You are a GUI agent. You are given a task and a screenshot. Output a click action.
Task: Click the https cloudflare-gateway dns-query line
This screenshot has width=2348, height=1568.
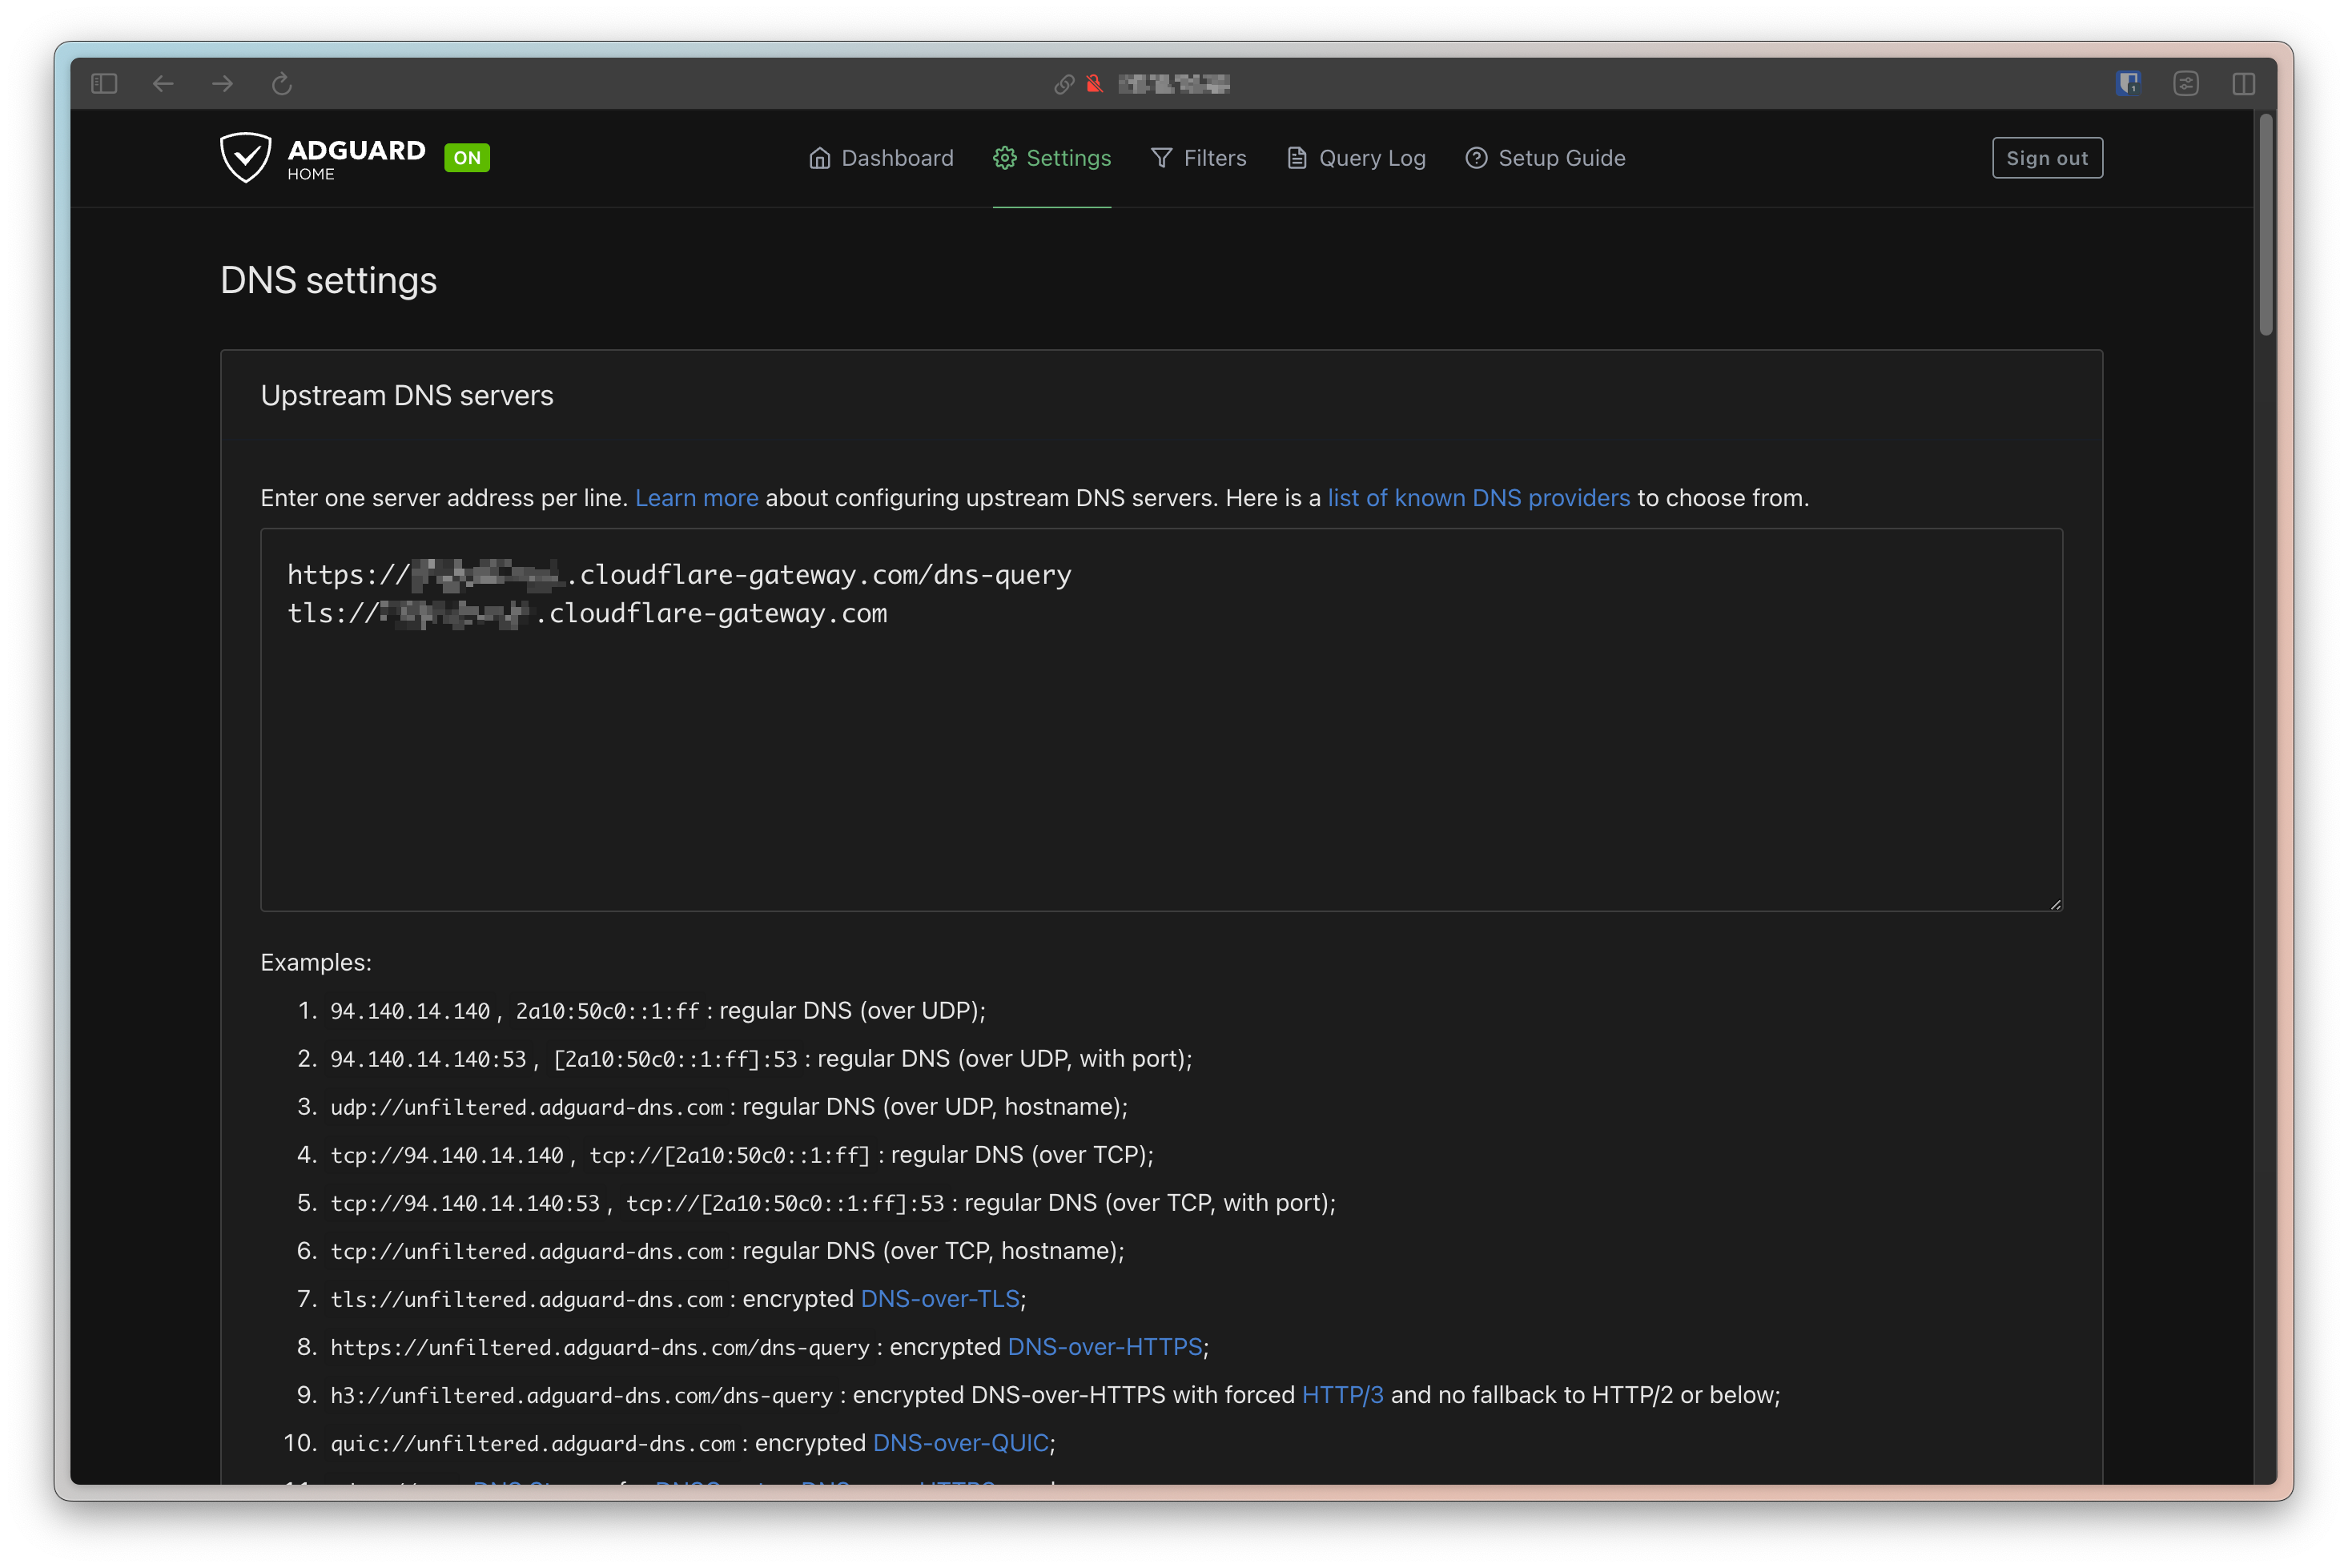(x=679, y=575)
